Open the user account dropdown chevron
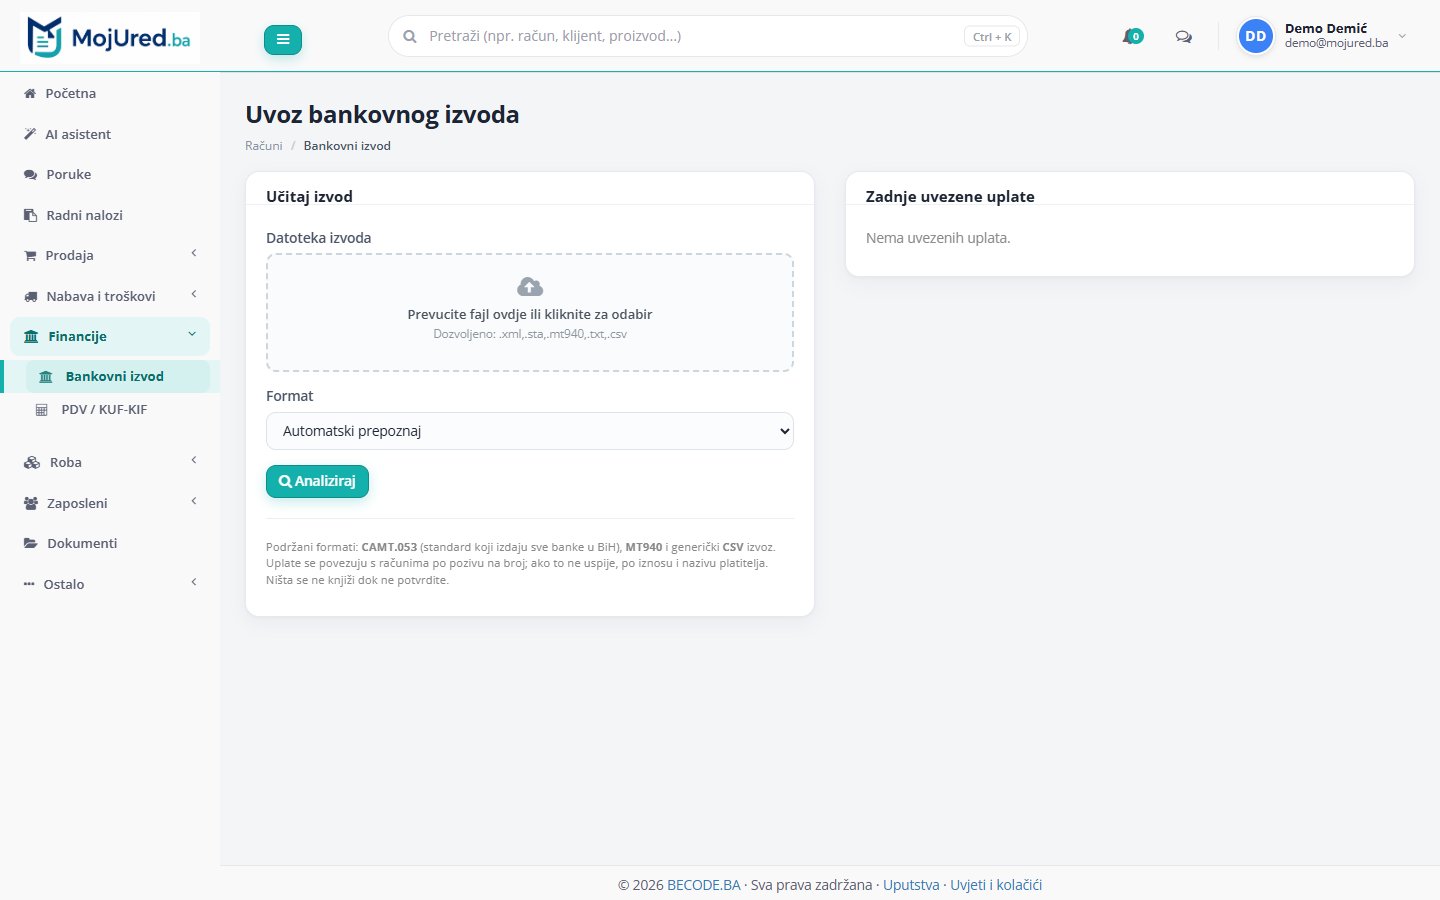The width and height of the screenshot is (1440, 900). (x=1402, y=36)
